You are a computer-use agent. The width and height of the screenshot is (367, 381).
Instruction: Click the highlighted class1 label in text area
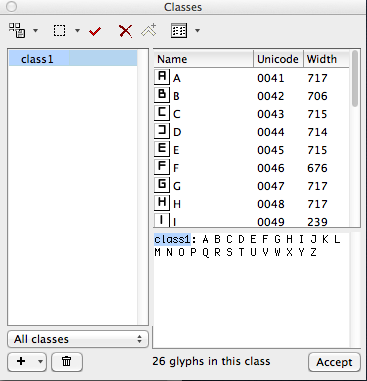pyautogui.click(x=172, y=239)
